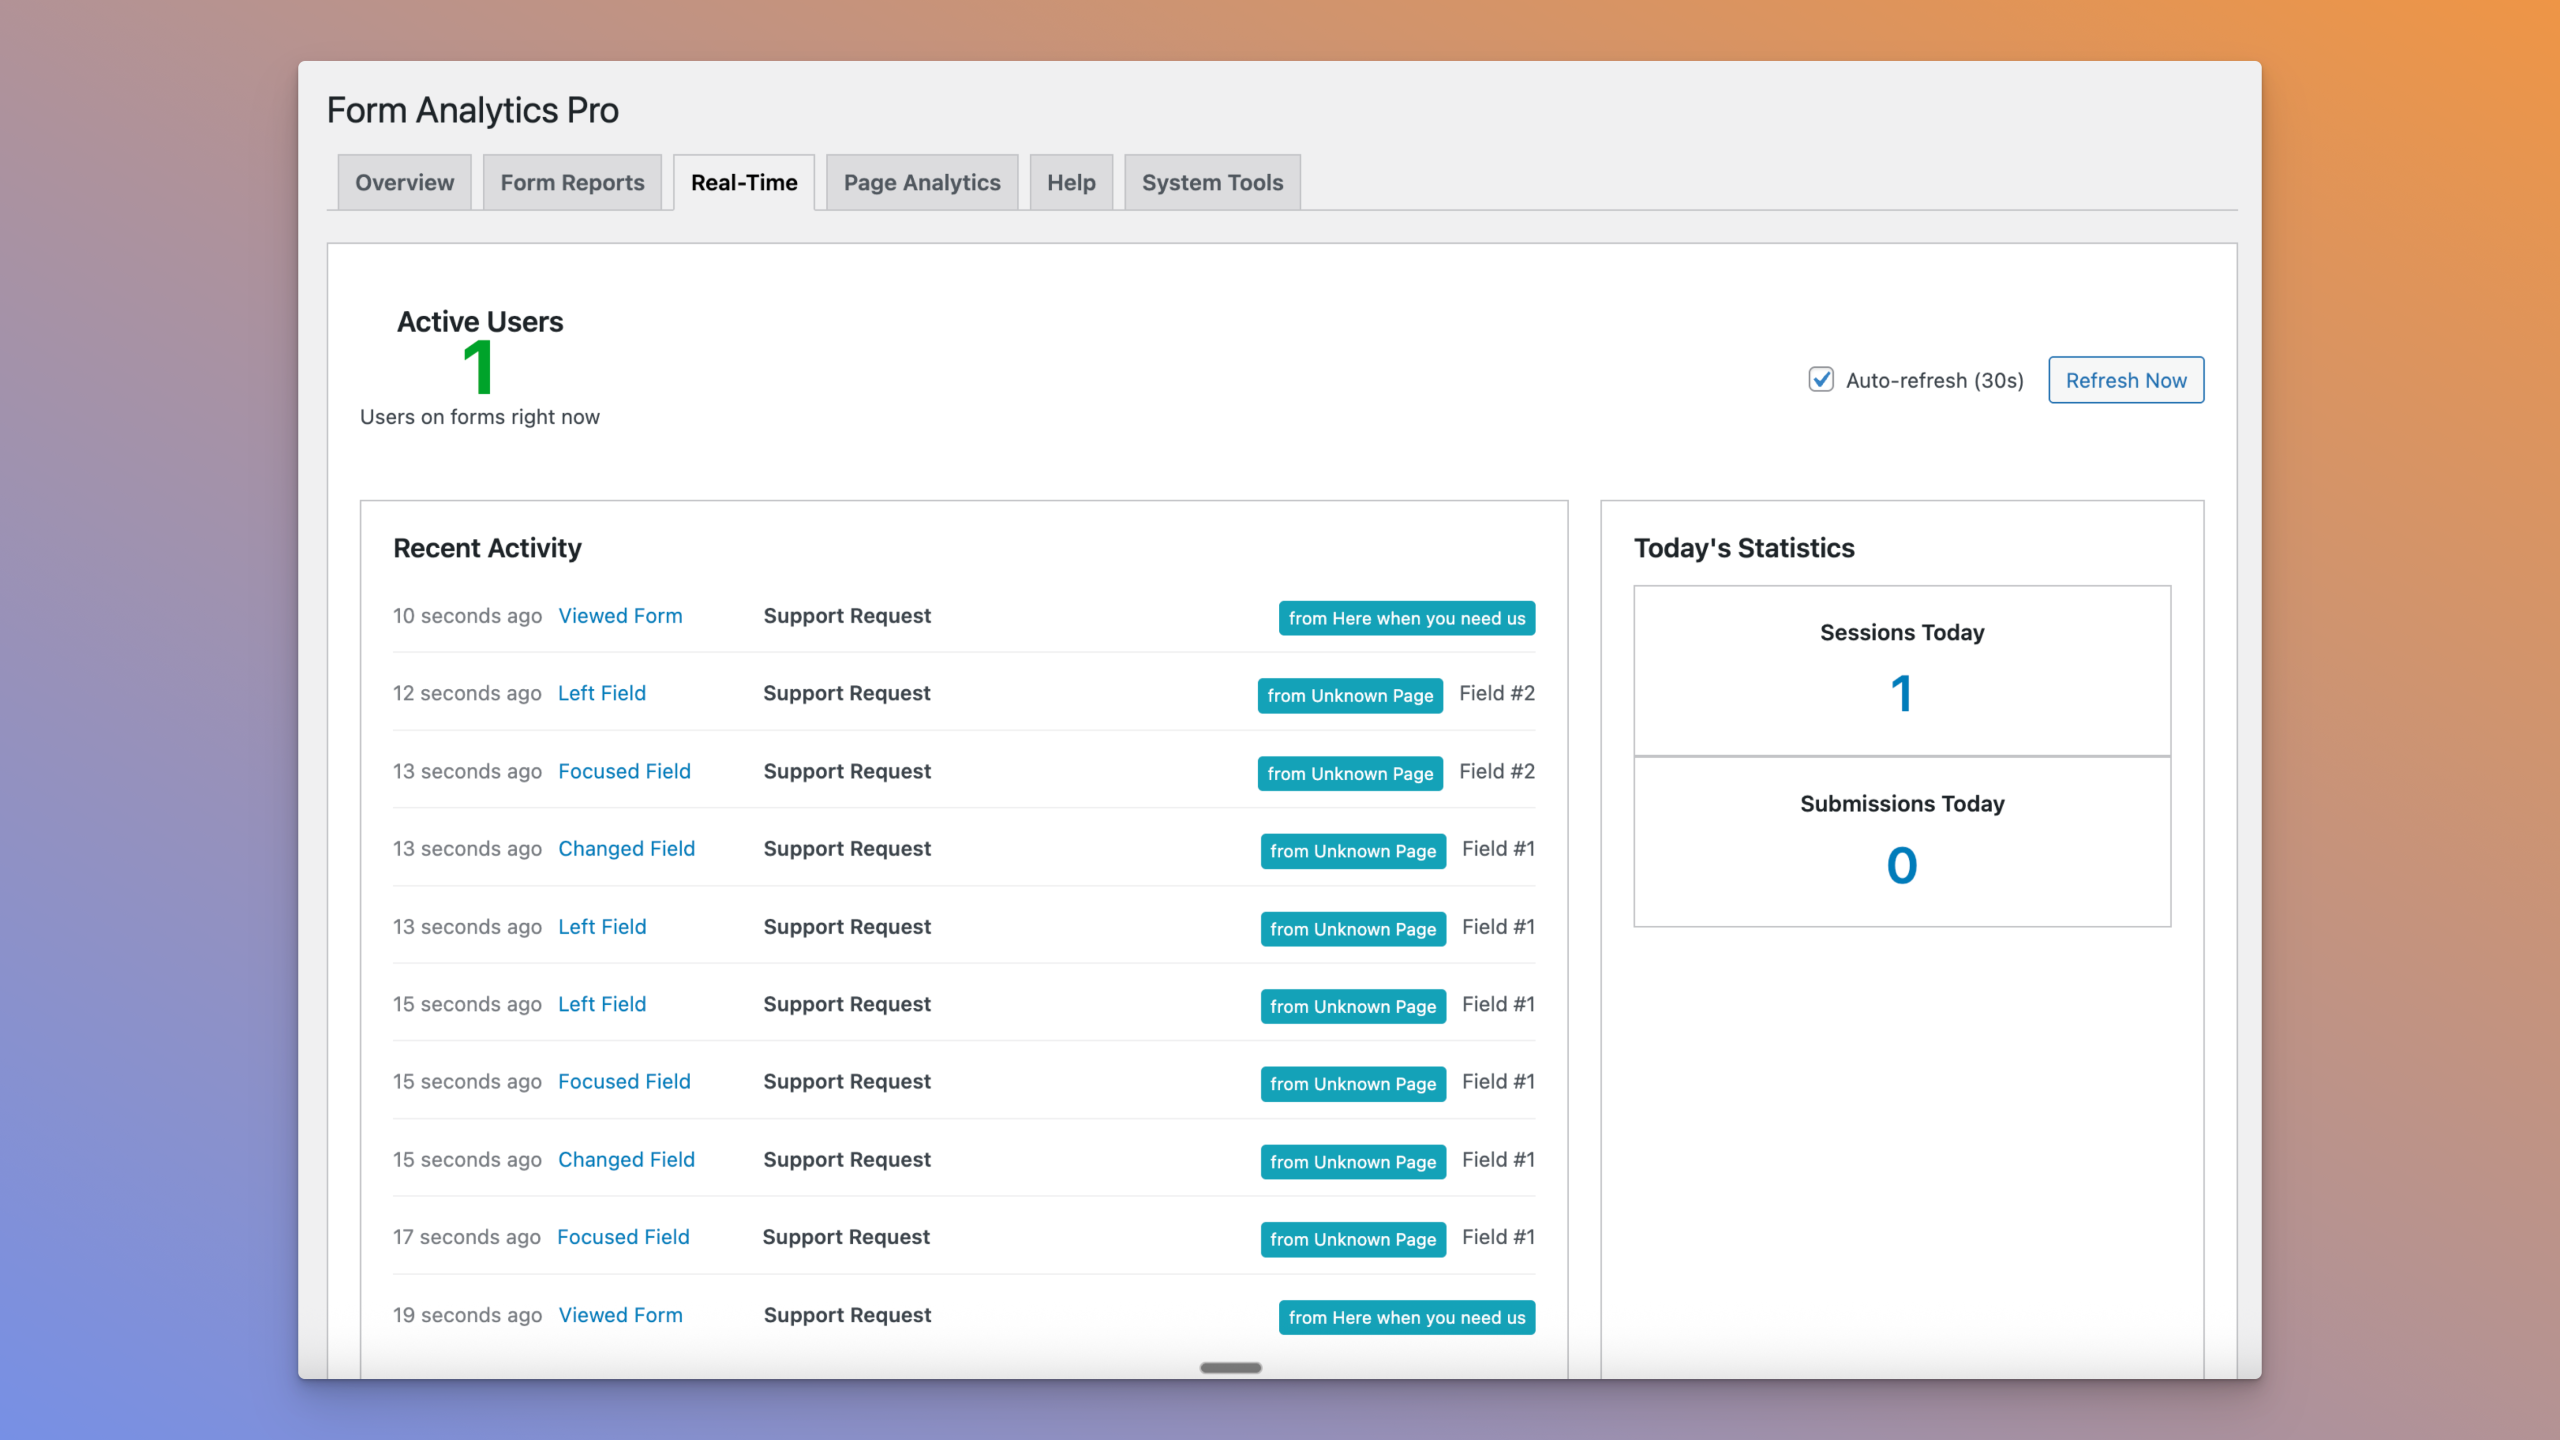
Task: Click the Active Users heading
Action: (x=480, y=322)
